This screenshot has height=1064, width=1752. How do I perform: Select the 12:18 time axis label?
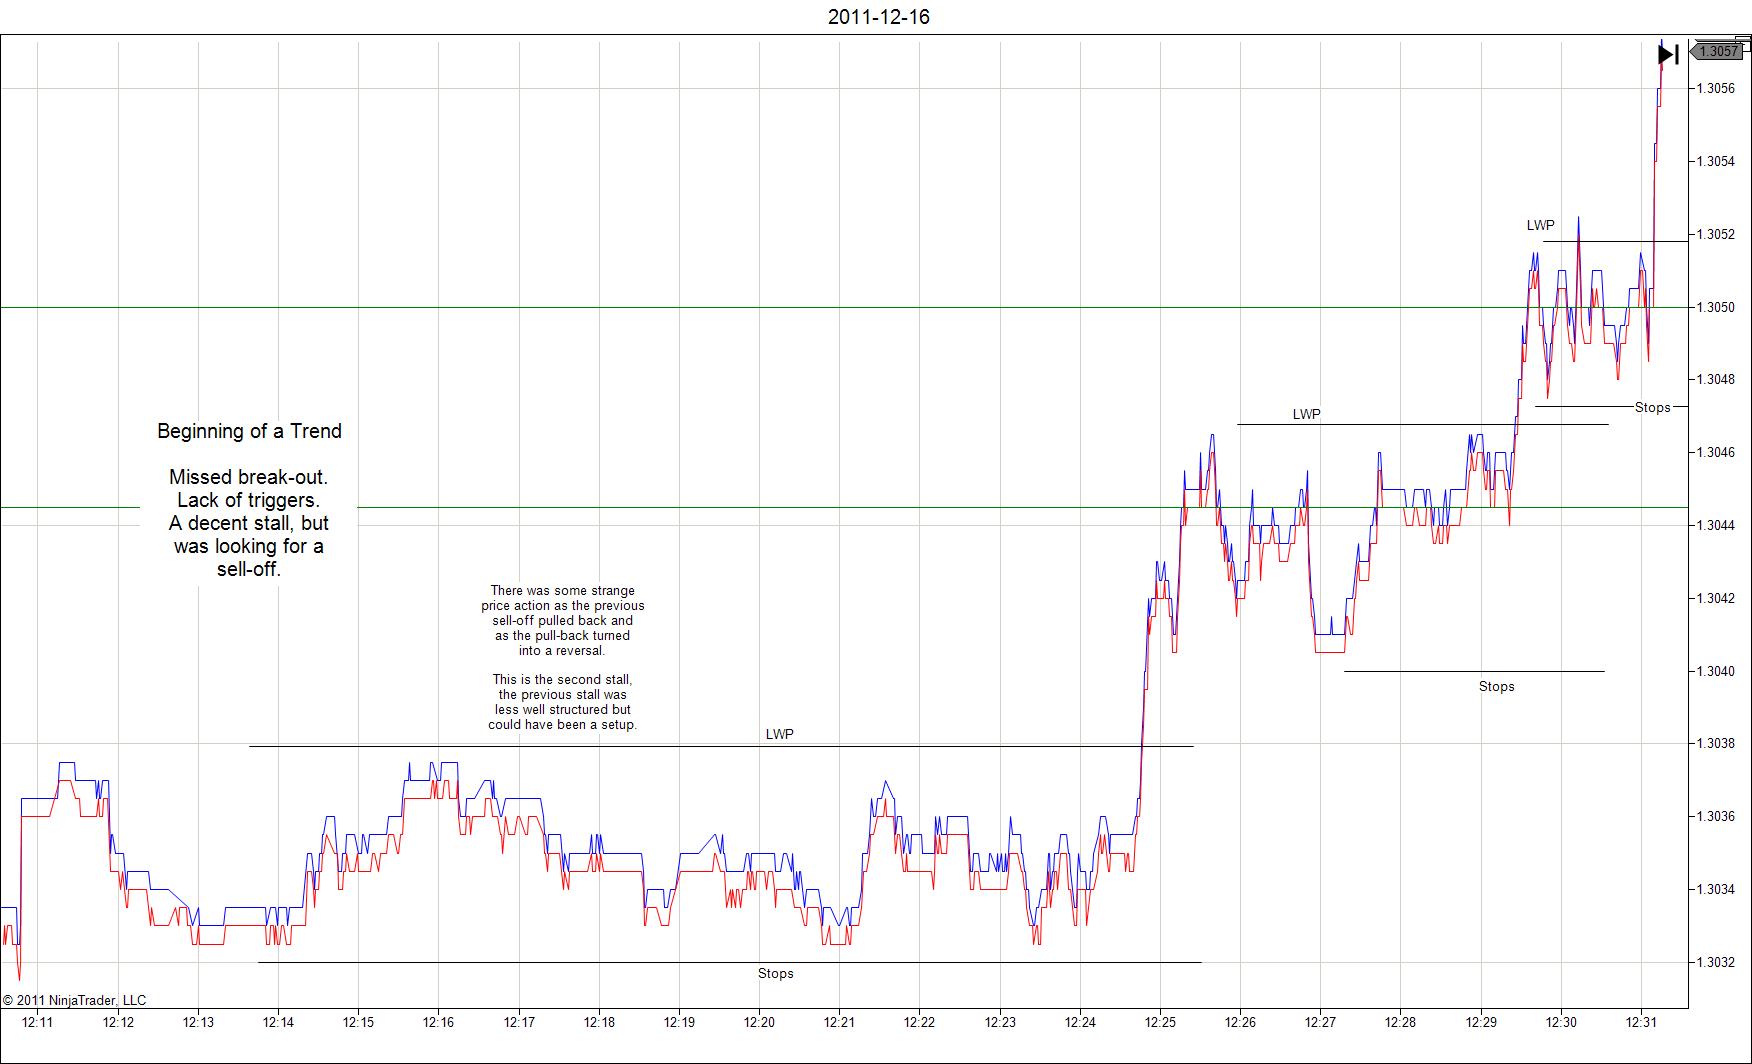599,1022
